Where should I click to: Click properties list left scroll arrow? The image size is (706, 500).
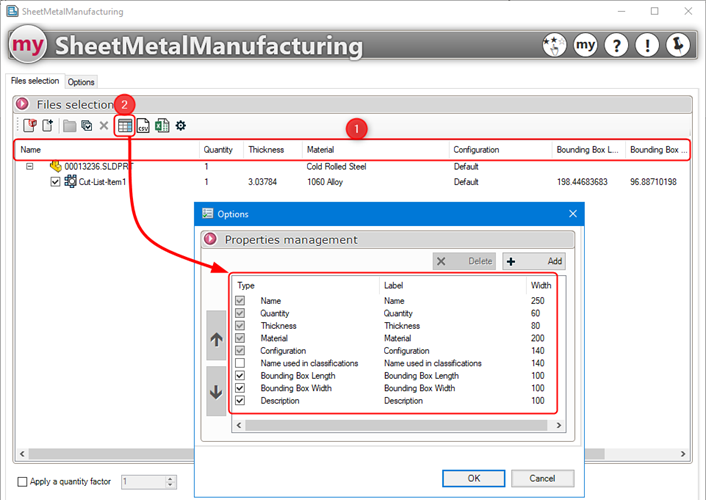tap(239, 425)
